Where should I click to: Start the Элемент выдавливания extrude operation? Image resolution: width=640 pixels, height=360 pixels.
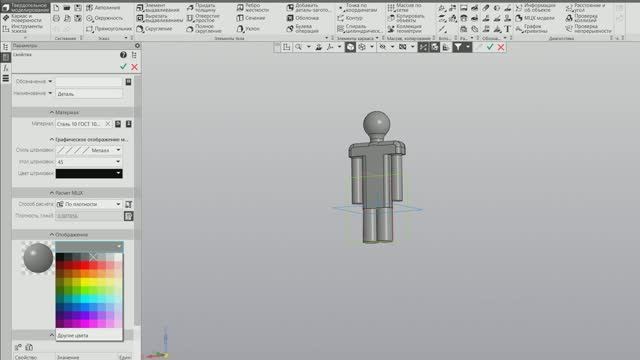159,8
